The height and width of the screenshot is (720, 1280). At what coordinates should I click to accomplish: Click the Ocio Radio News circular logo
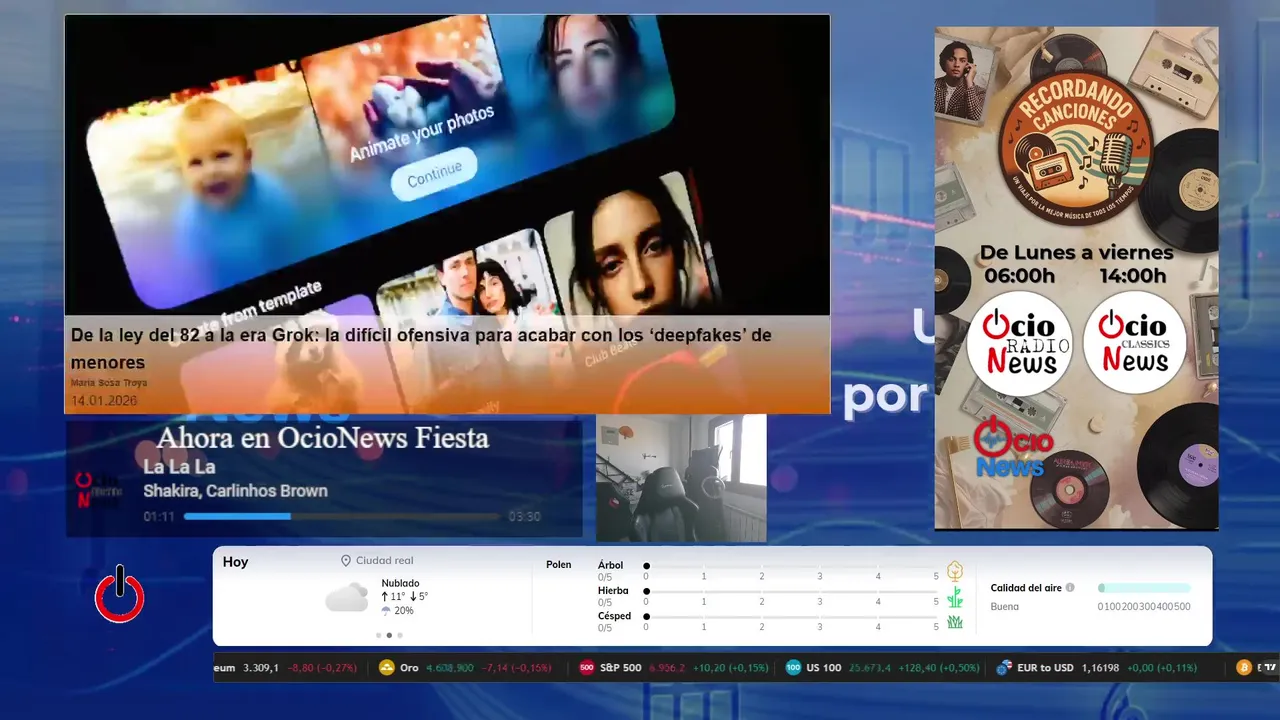point(1019,344)
